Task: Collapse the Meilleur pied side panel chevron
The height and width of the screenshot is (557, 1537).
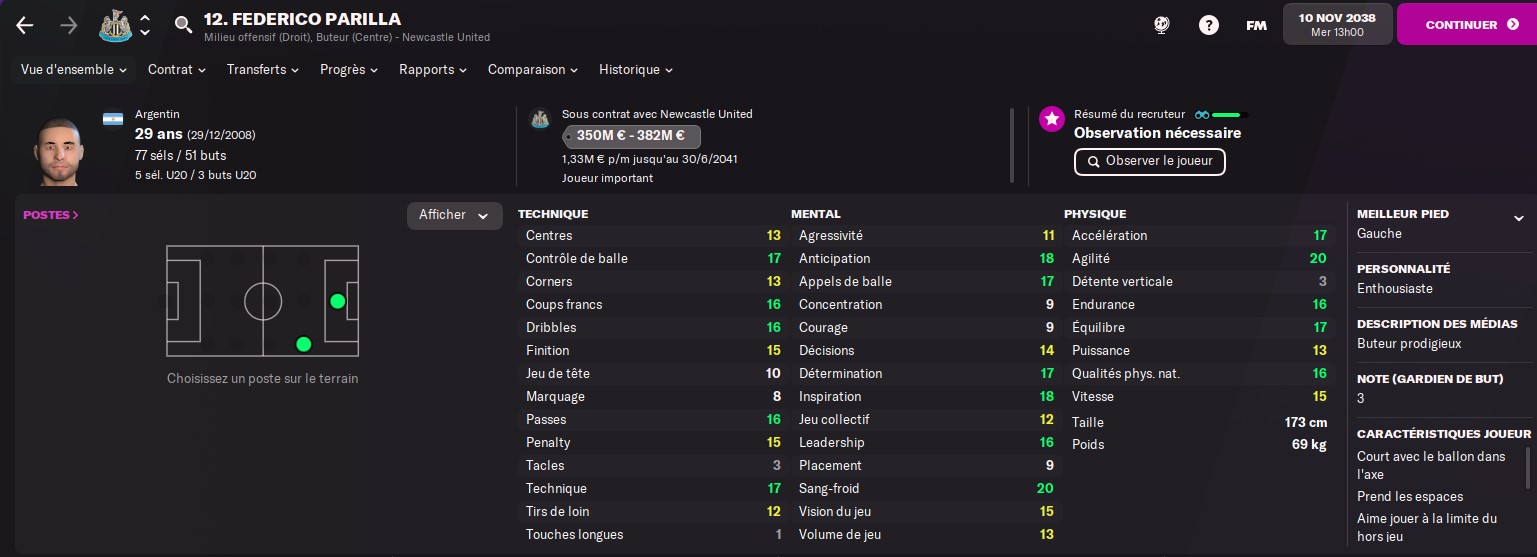Action: [x=1518, y=218]
